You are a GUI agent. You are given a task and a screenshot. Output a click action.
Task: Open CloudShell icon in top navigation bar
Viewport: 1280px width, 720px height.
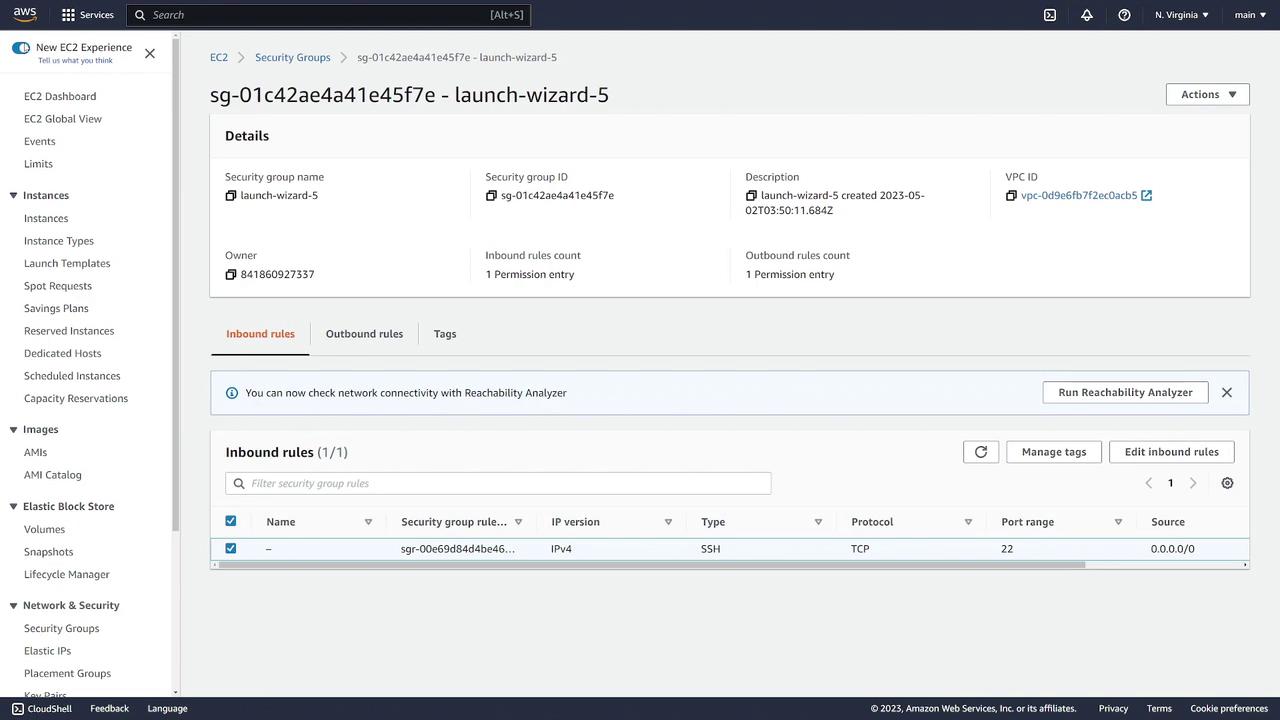[x=1050, y=15]
